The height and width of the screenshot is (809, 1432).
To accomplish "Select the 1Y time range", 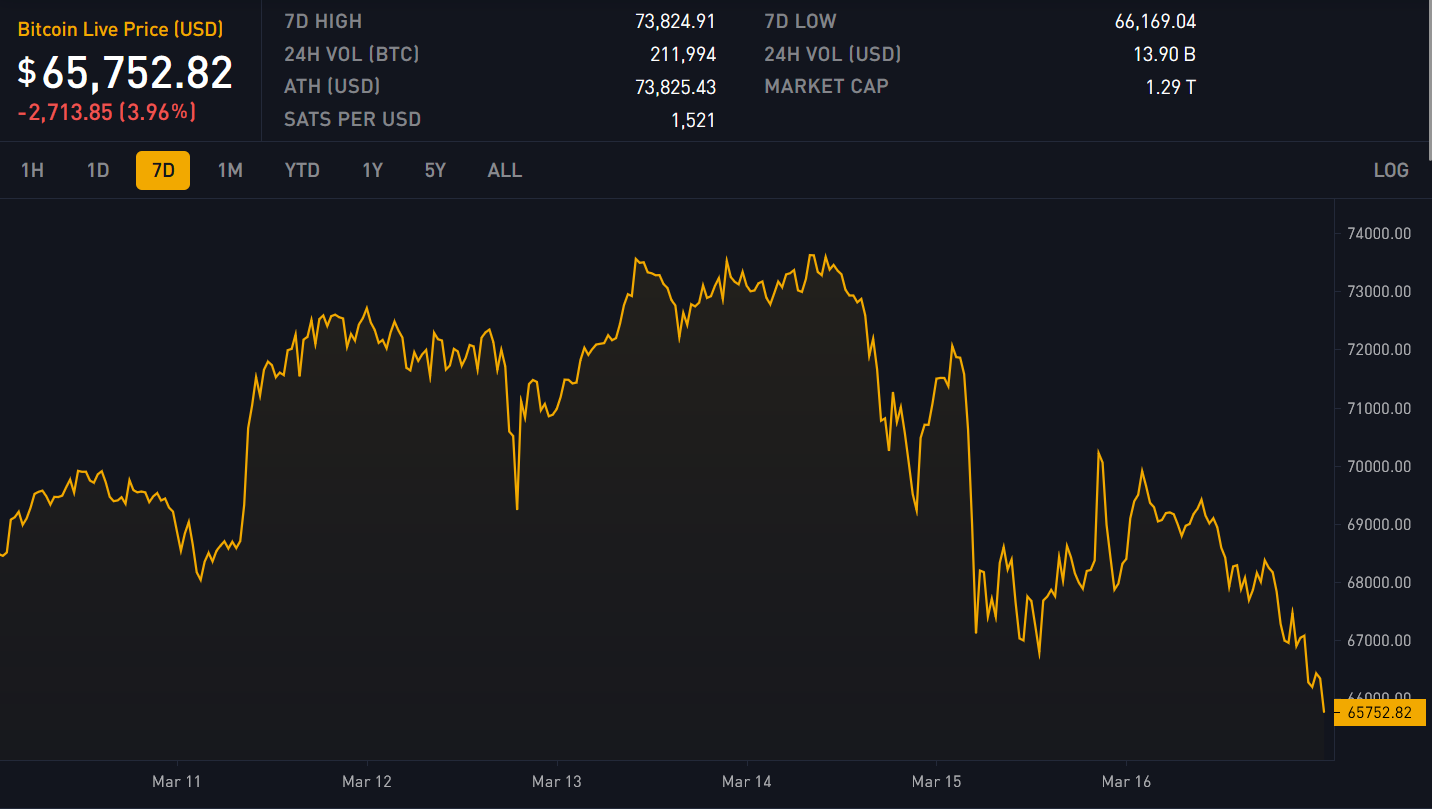I will click(x=372, y=170).
